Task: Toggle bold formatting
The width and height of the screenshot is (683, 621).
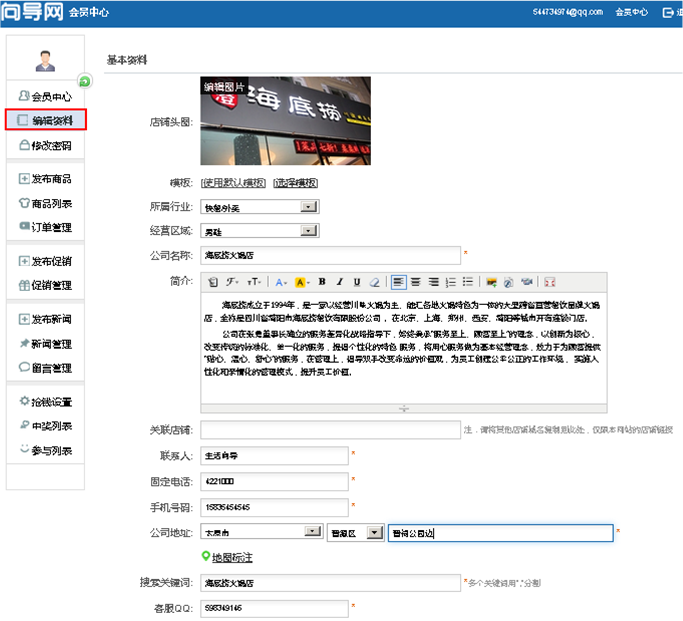Action: pyautogui.click(x=322, y=282)
